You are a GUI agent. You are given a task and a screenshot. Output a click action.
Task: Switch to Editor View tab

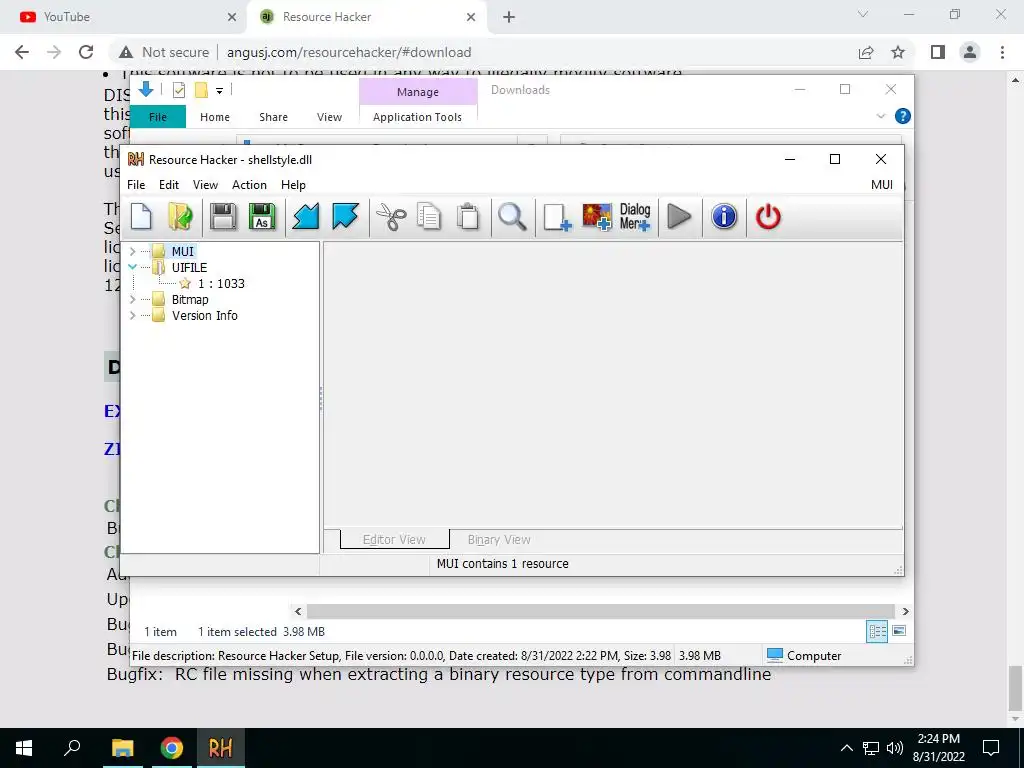pyautogui.click(x=394, y=539)
